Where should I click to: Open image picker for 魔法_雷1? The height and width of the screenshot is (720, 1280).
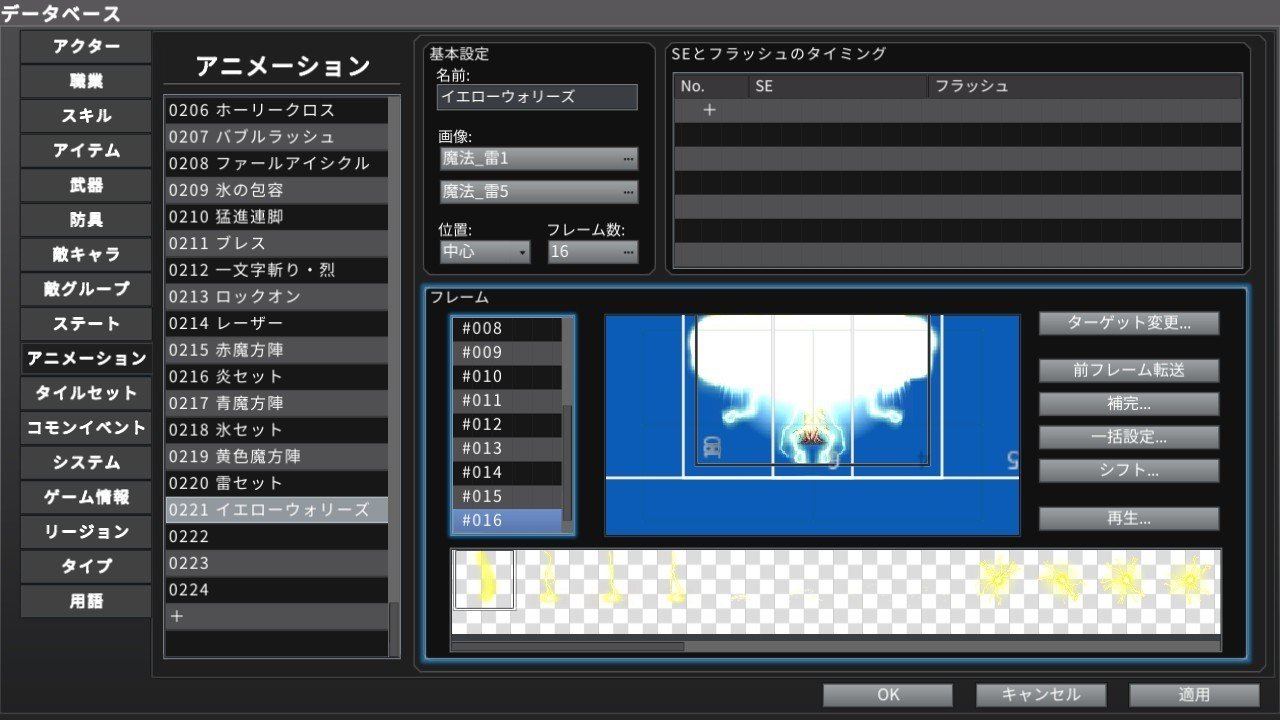(x=538, y=159)
